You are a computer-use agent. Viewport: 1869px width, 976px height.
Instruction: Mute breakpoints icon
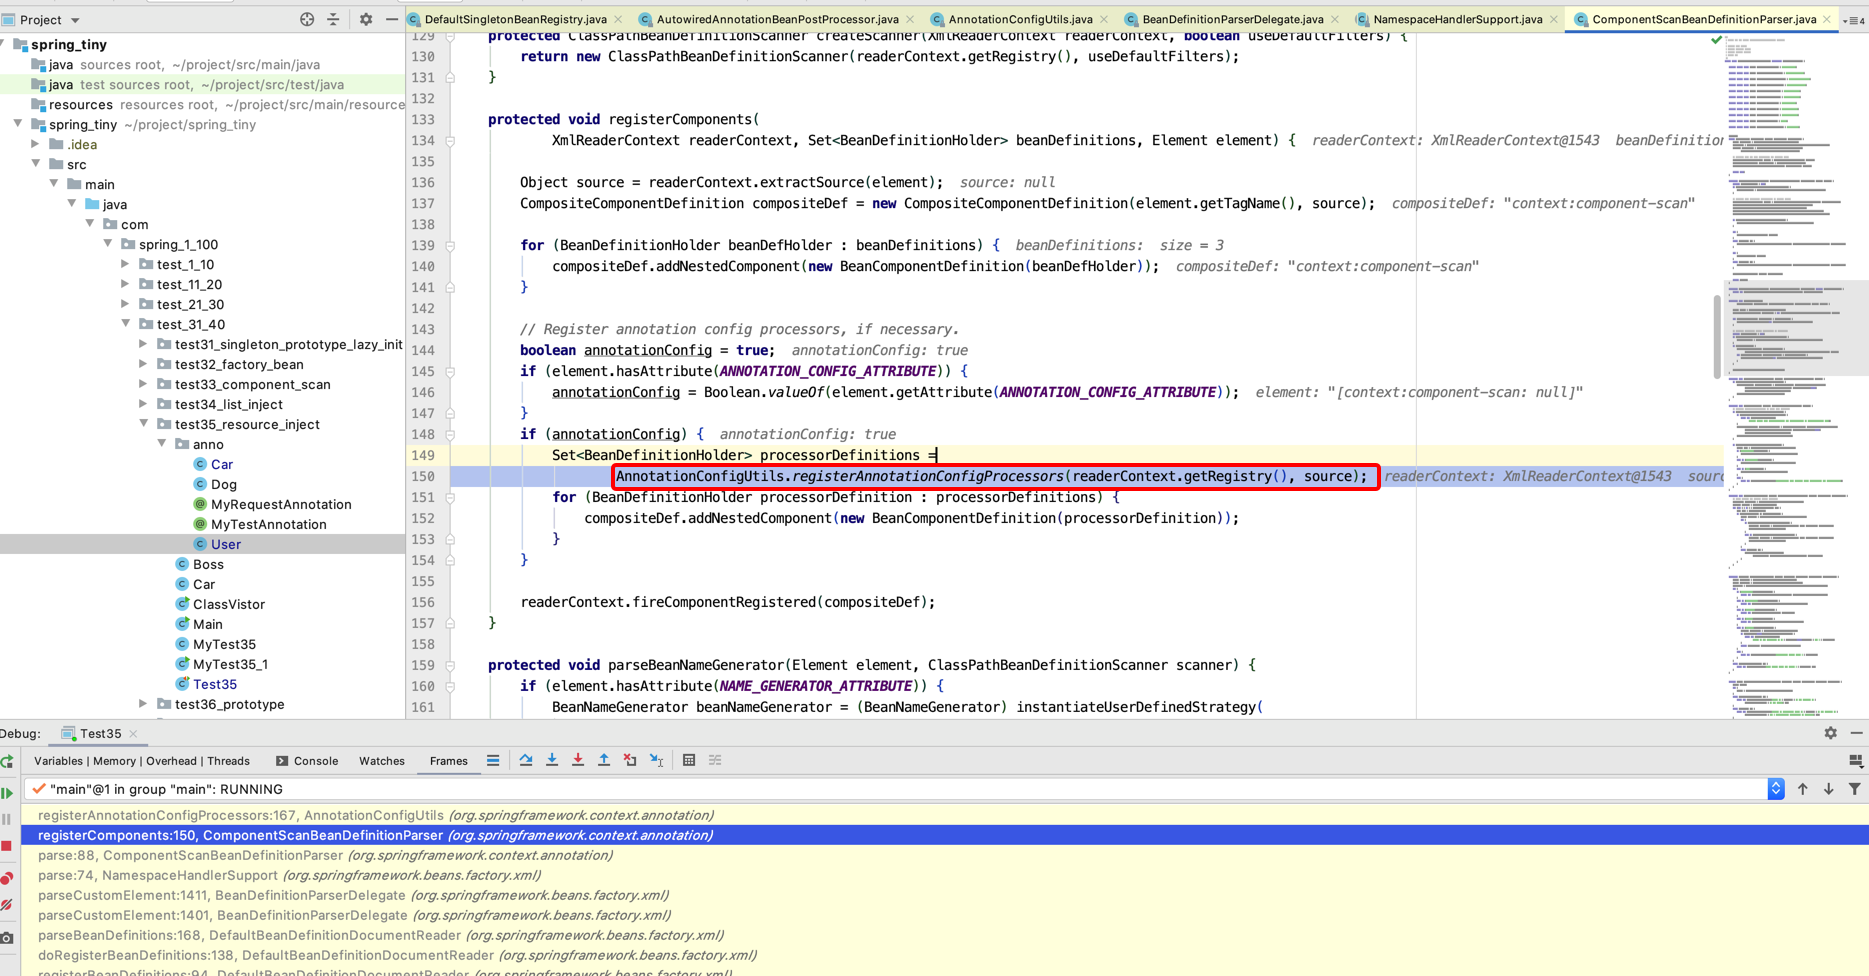point(7,905)
